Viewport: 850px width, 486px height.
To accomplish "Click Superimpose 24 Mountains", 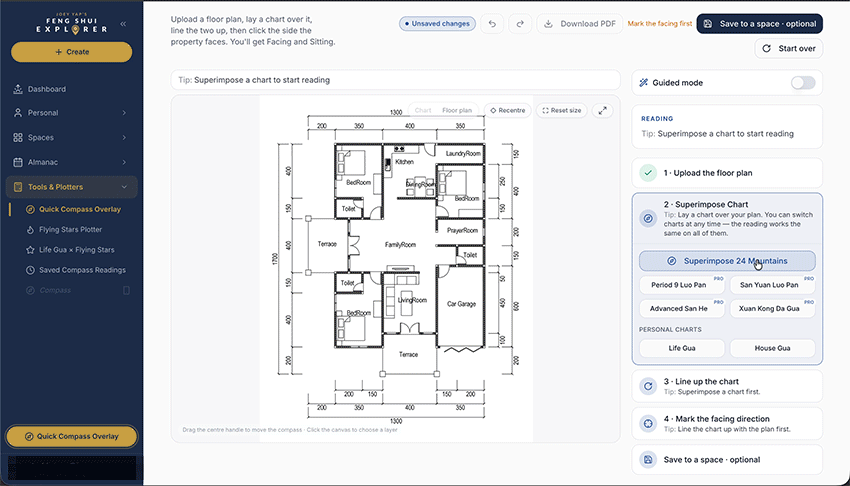I will (727, 261).
